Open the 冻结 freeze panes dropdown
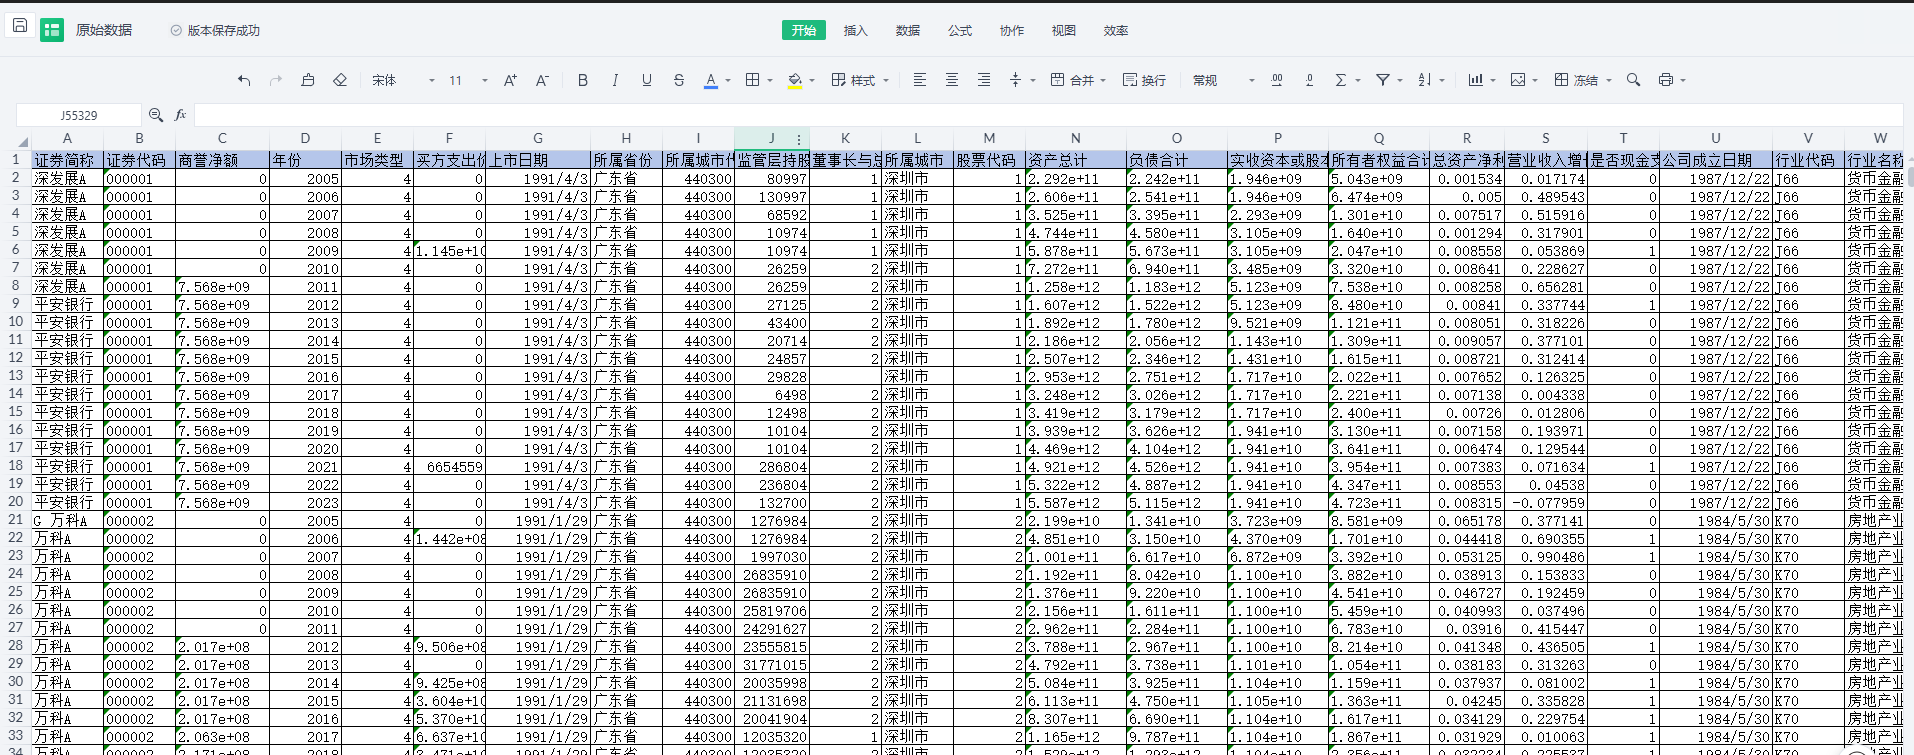Viewport: 1914px width, 755px height. pyautogui.click(x=1583, y=80)
